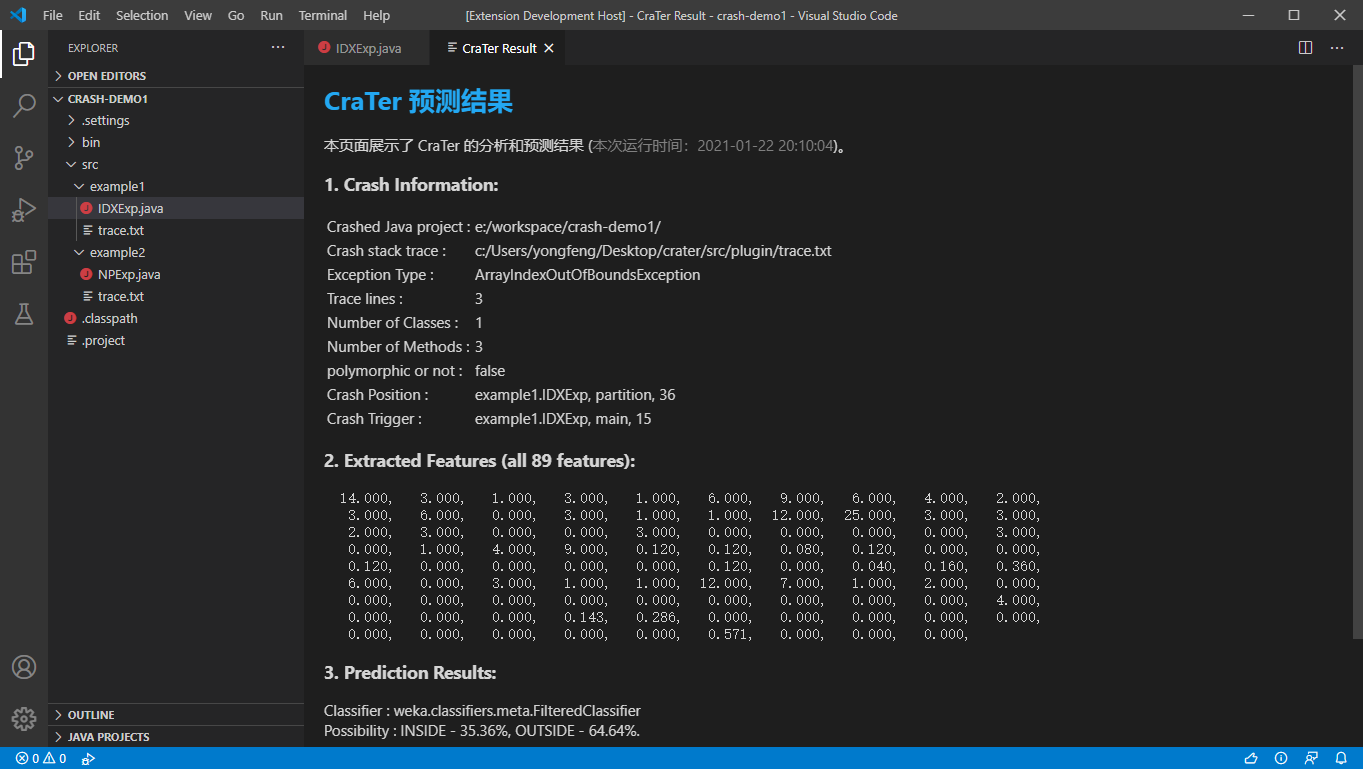The image size is (1363, 769).
Task: Click the Crash Position value text
Action: pos(575,395)
